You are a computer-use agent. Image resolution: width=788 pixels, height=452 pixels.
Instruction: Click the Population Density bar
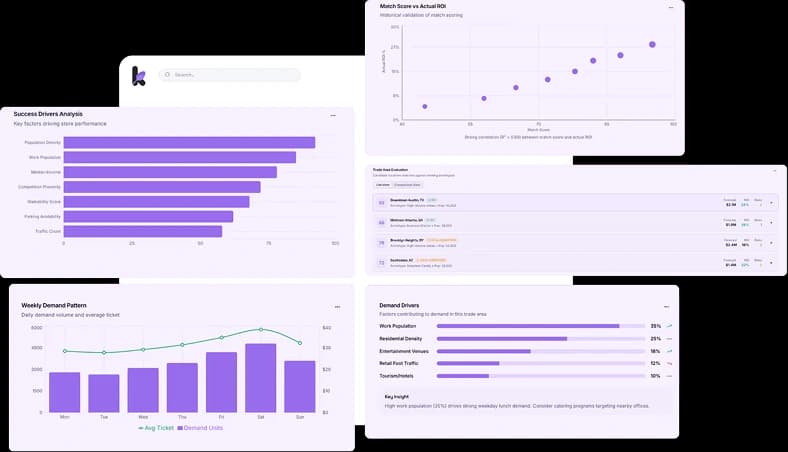(189, 143)
